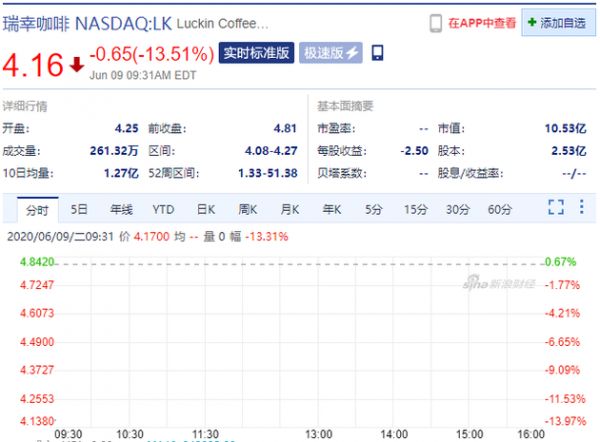Select the 分时 intraday tab

coord(37,209)
